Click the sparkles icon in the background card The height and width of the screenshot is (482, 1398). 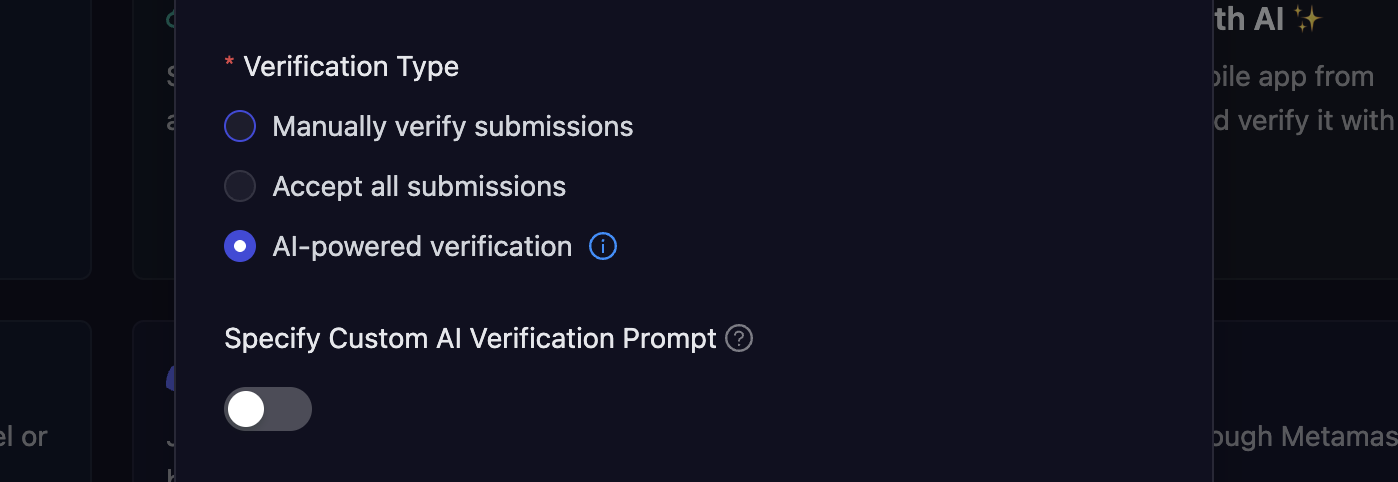[1307, 19]
